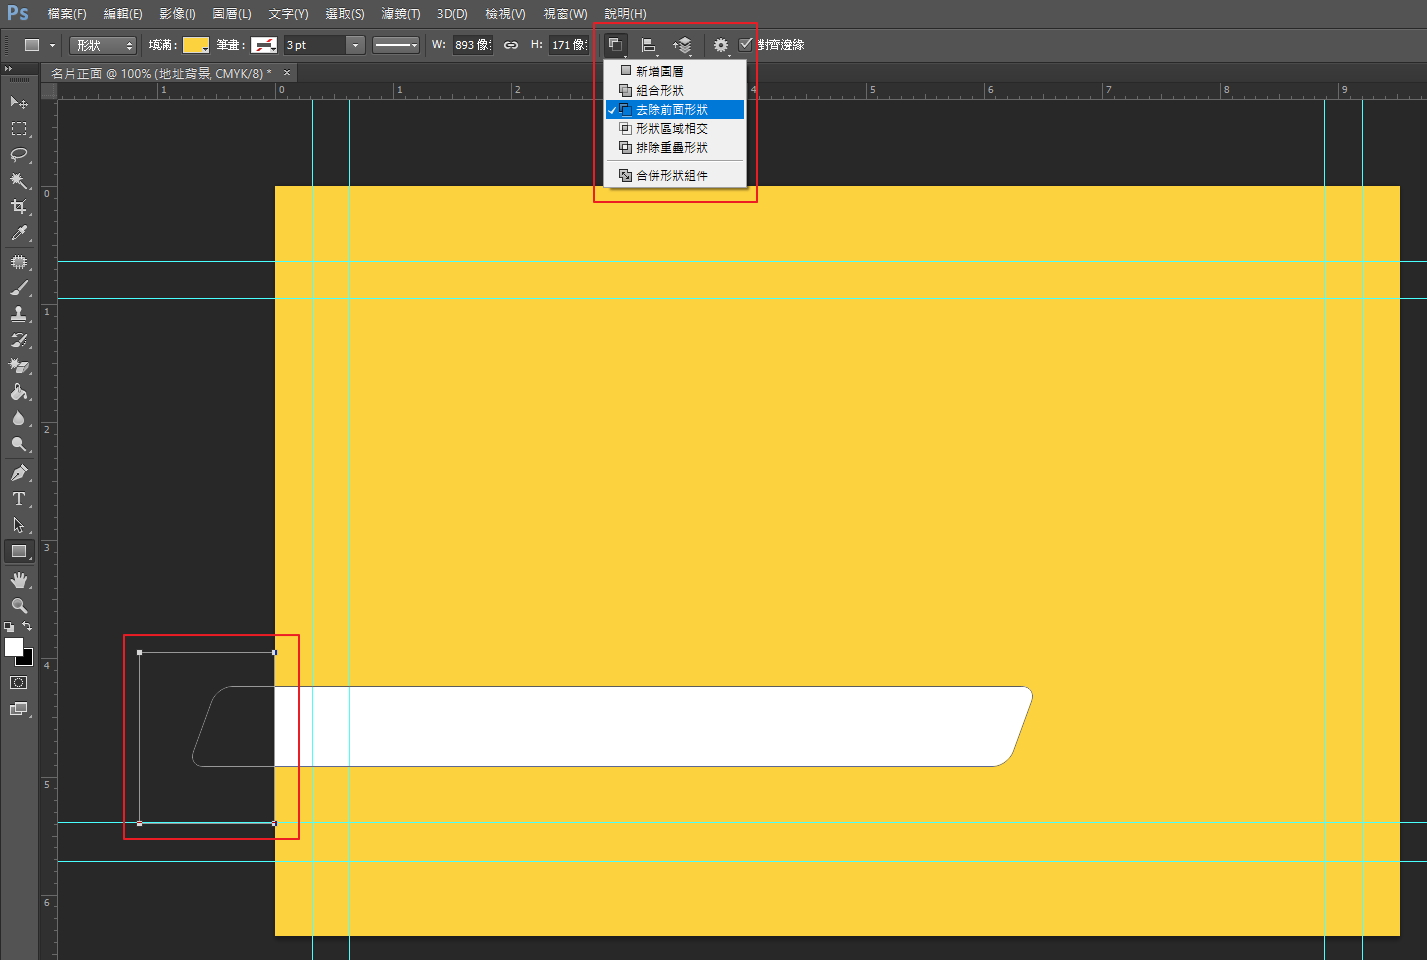Image resolution: width=1427 pixels, height=960 pixels.
Task: Open the stroke line type dropdown
Action: (396, 45)
